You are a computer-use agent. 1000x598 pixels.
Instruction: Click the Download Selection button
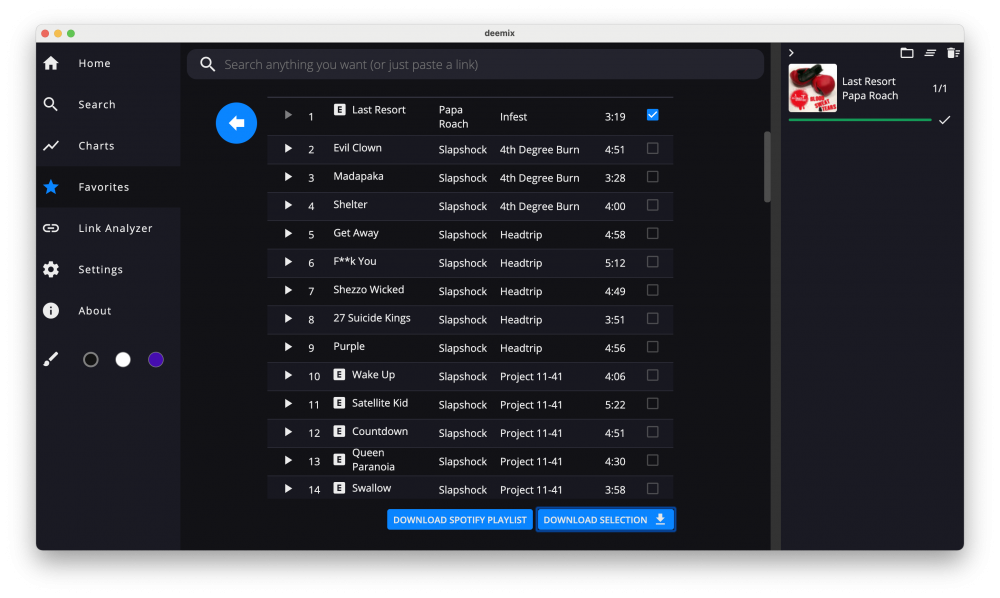(605, 520)
